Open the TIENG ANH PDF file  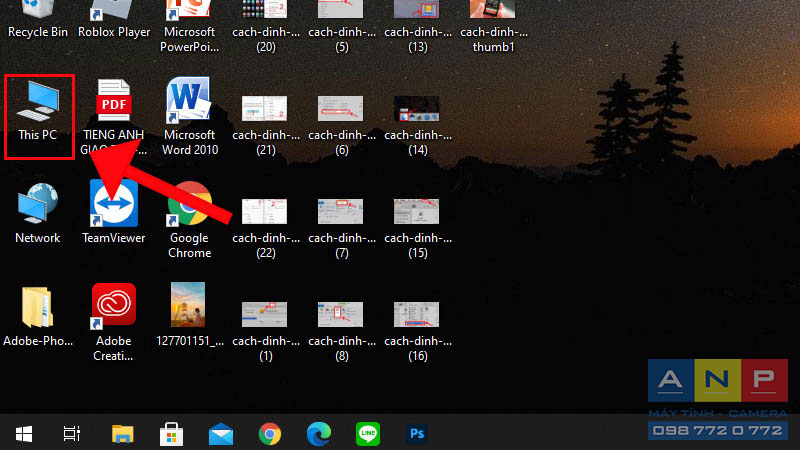(x=114, y=117)
